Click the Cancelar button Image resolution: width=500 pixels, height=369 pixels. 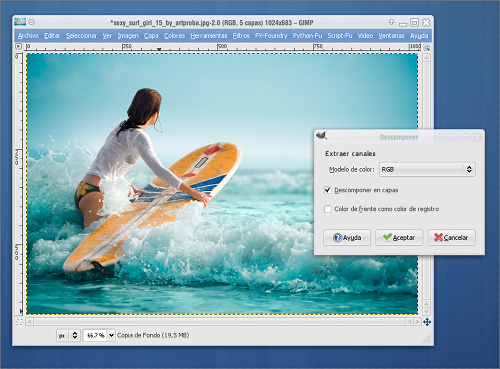(x=451, y=238)
